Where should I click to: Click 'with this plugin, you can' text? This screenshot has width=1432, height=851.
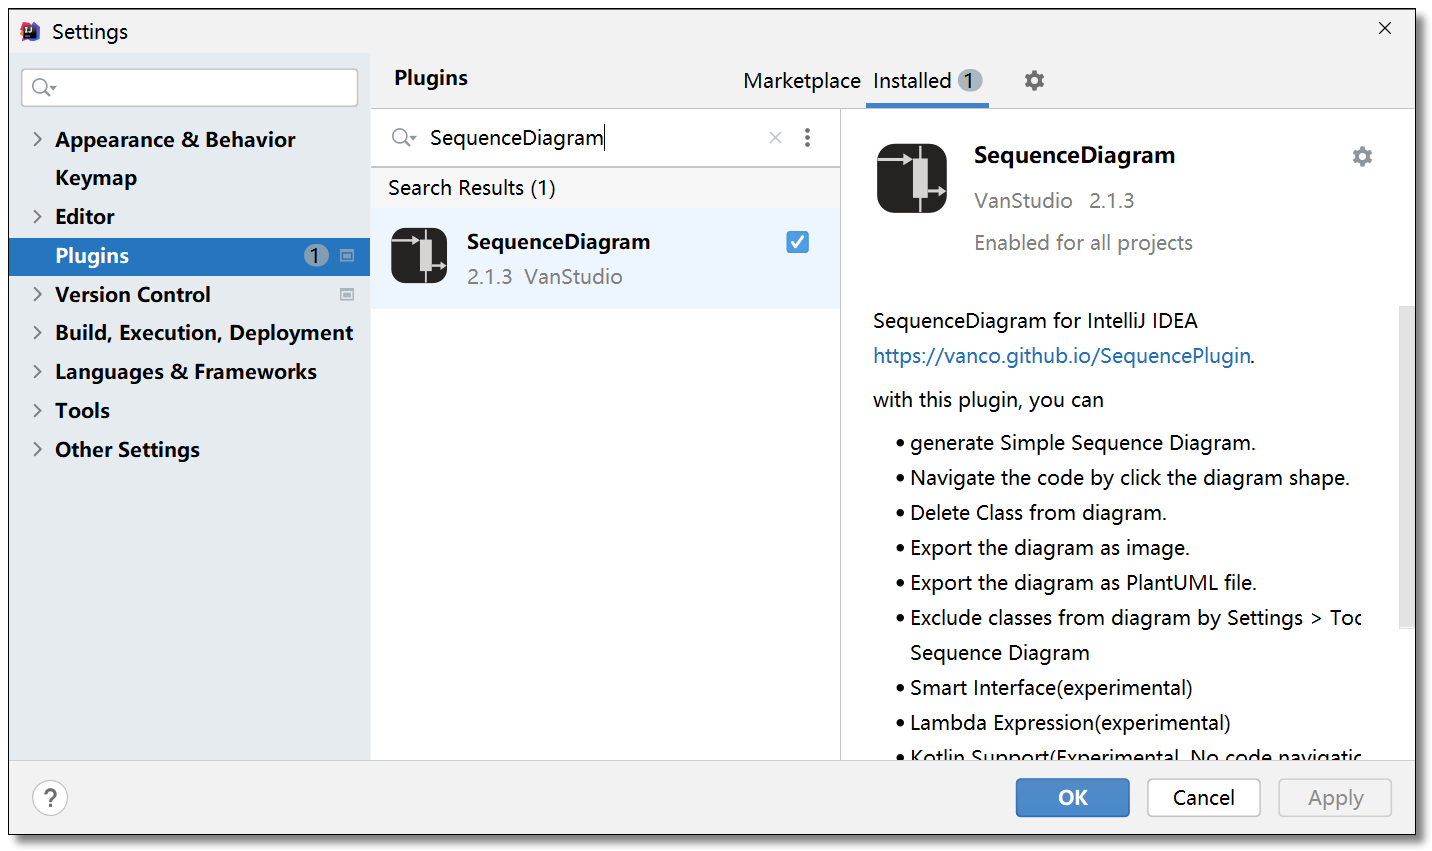point(988,400)
